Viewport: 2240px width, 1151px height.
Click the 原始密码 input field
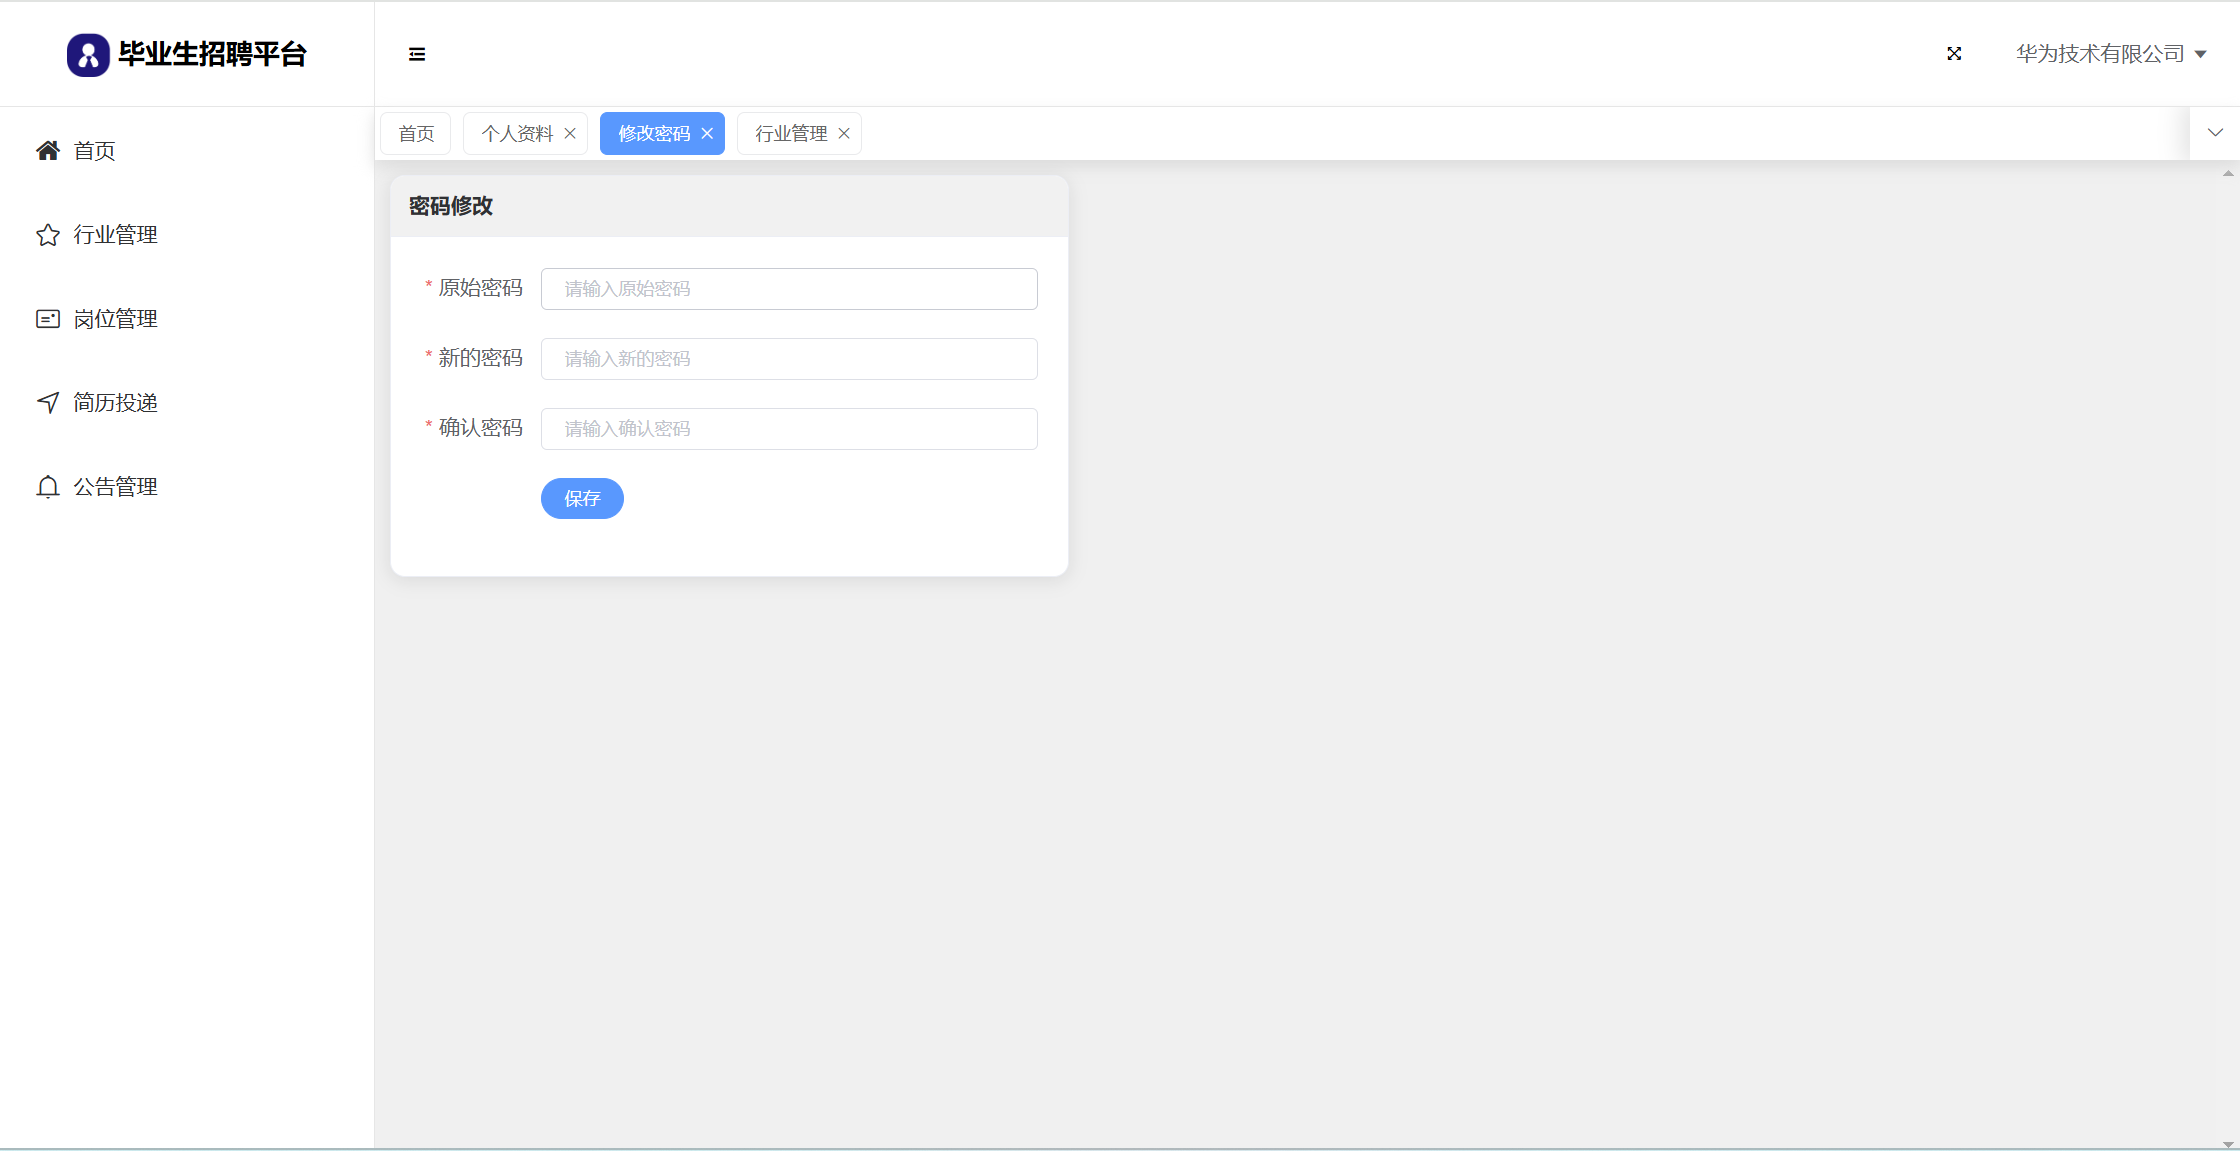[x=789, y=289]
